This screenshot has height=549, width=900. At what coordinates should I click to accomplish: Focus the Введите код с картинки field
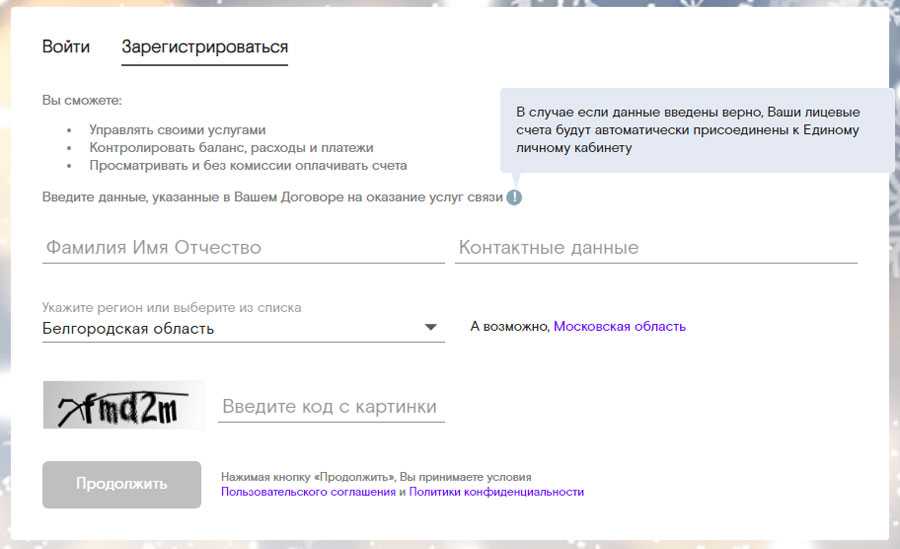(x=331, y=407)
